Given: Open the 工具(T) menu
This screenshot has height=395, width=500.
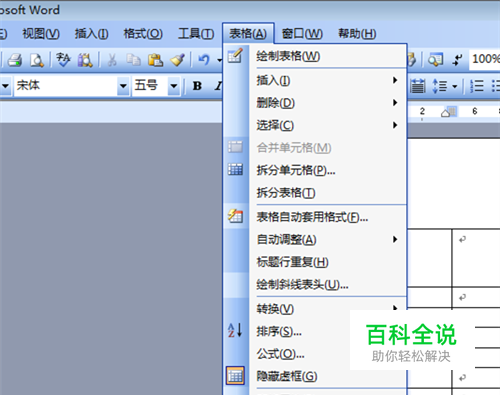Looking at the screenshot, I should pyautogui.click(x=196, y=34).
